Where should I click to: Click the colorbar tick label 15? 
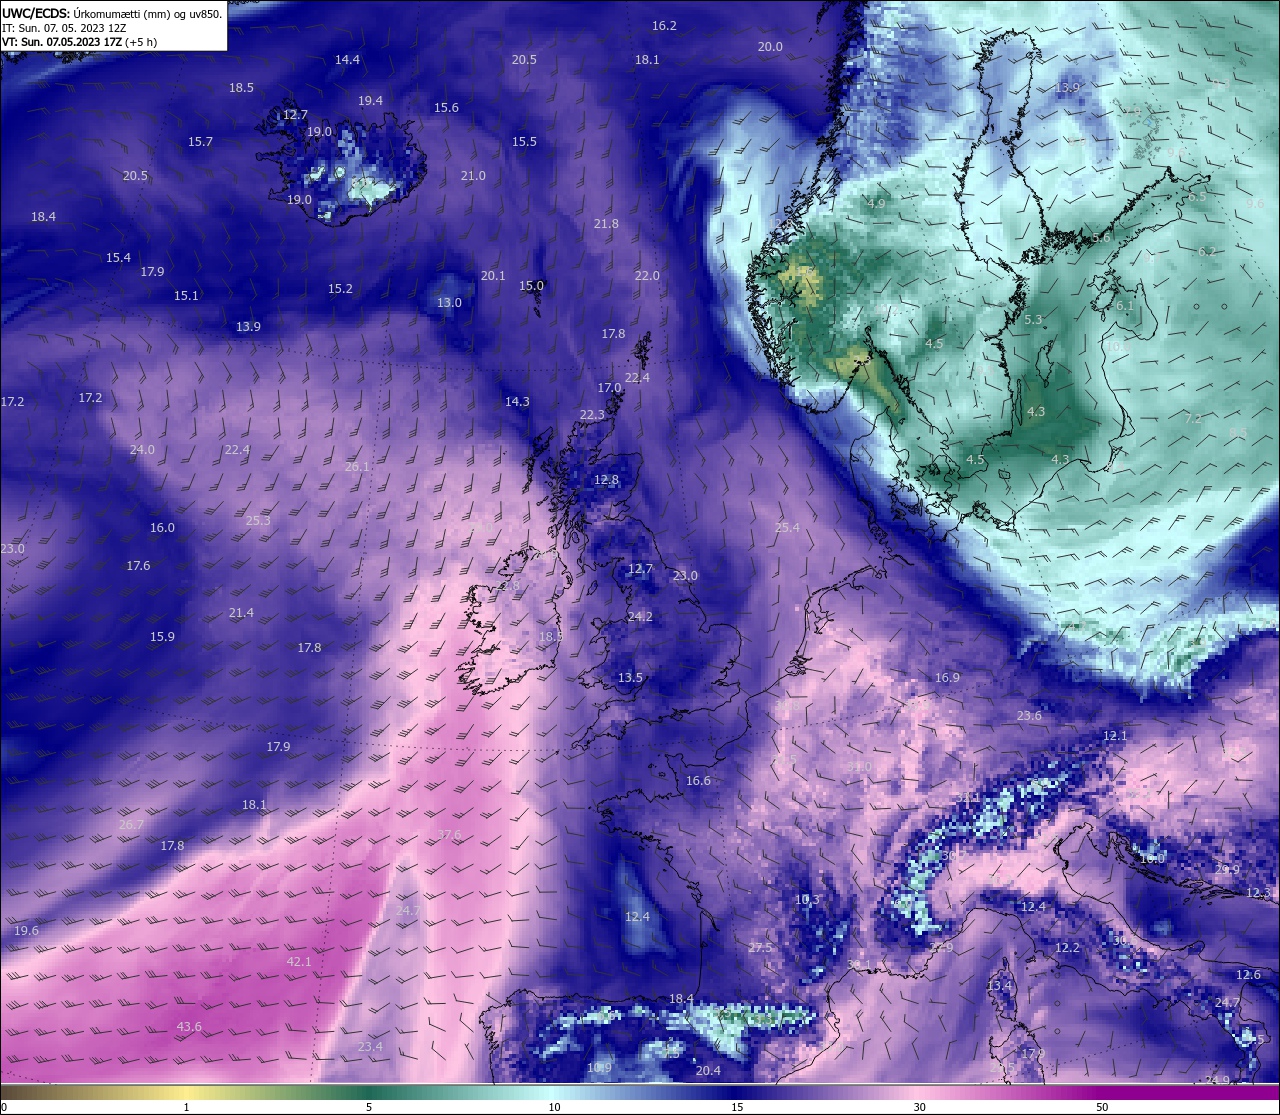click(x=737, y=1107)
